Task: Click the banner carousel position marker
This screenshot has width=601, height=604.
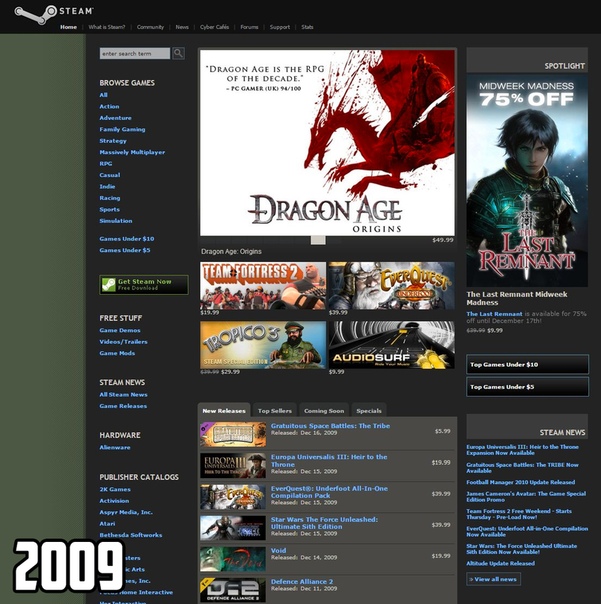Action: click(x=318, y=240)
